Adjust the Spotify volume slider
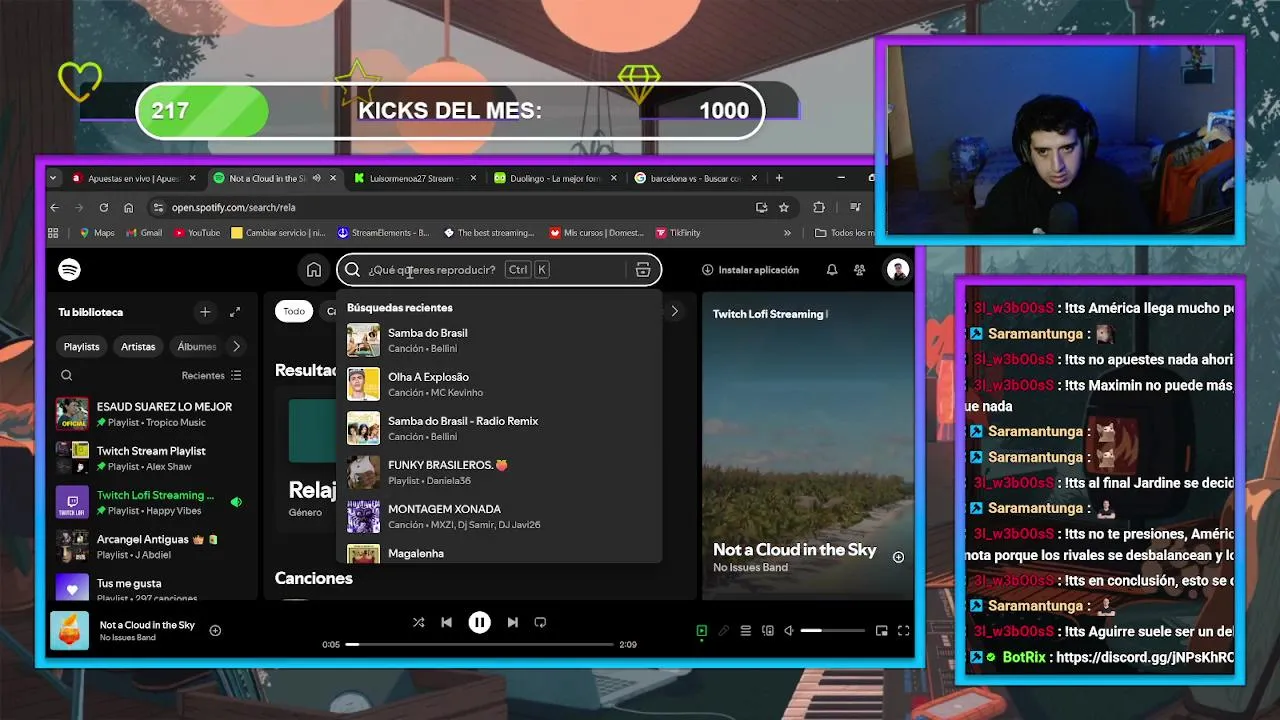Viewport: 1280px width, 720px height. coord(832,631)
